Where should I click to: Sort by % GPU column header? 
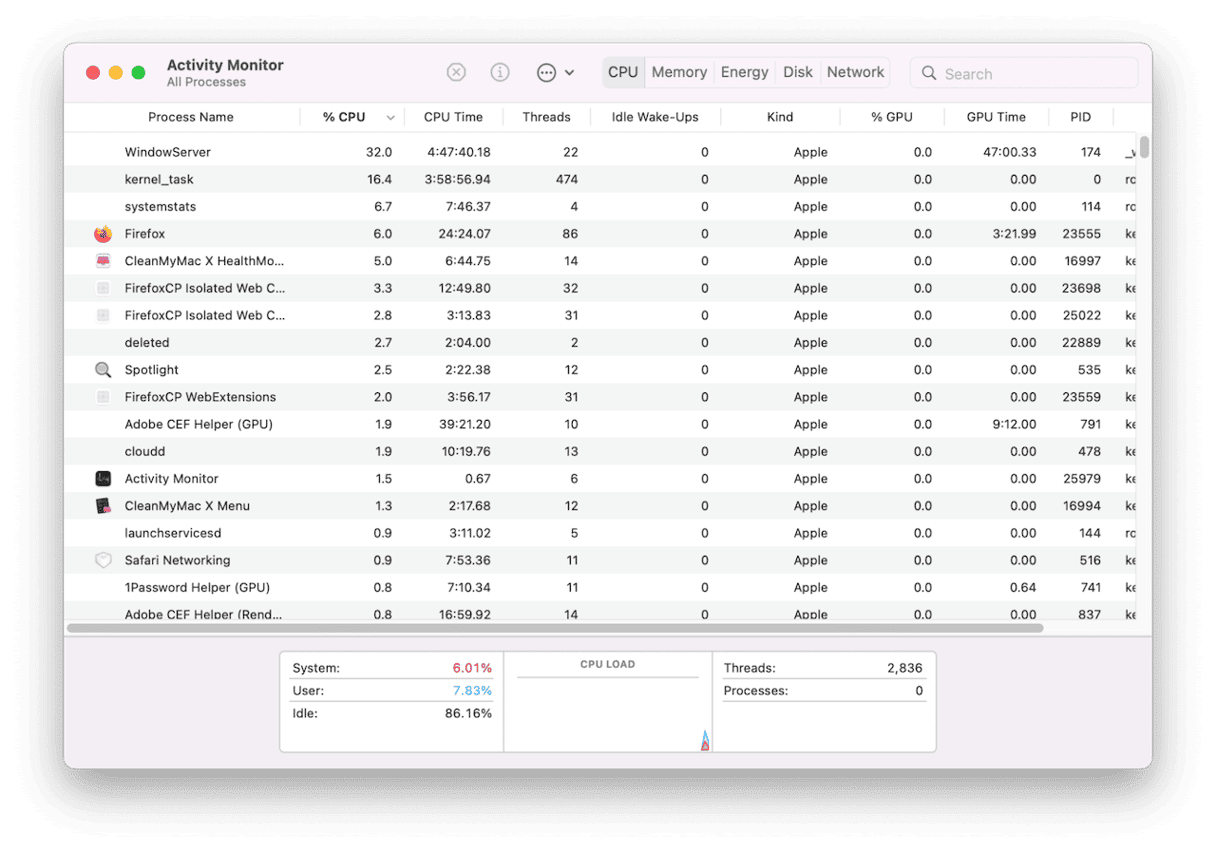892,117
